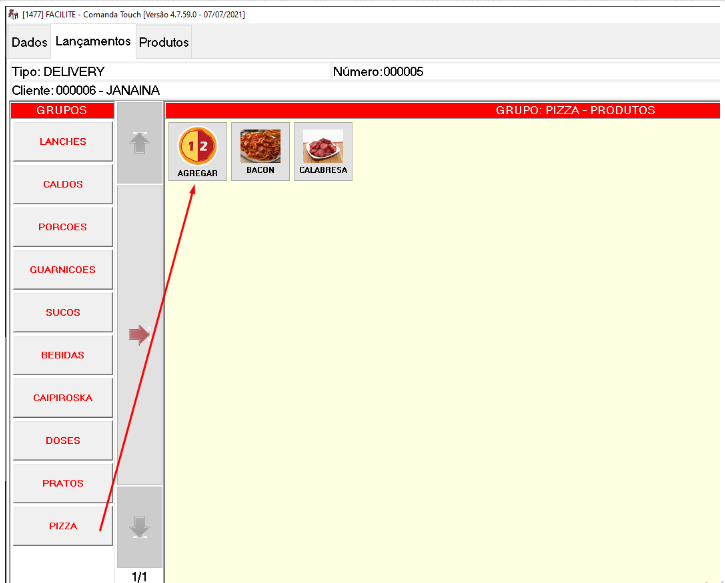Open the DOSES group
The image size is (725, 583).
63,440
